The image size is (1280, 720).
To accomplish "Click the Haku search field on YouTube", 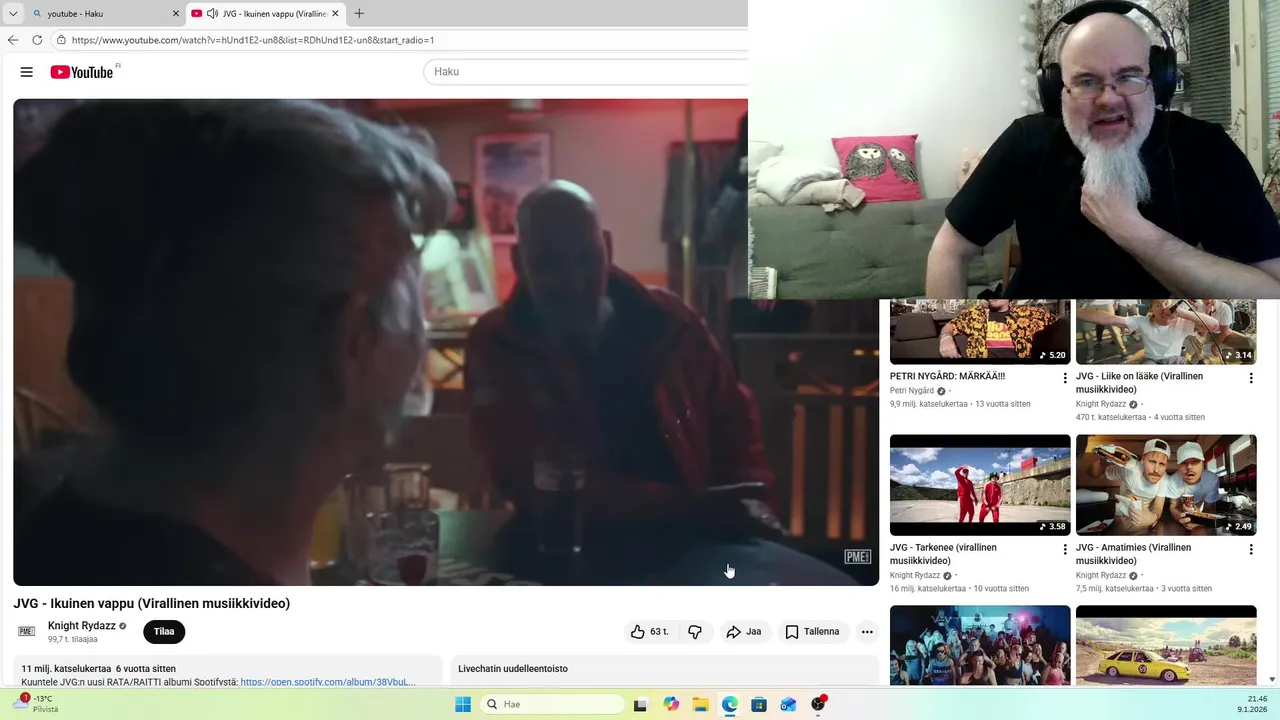I will click(x=586, y=72).
